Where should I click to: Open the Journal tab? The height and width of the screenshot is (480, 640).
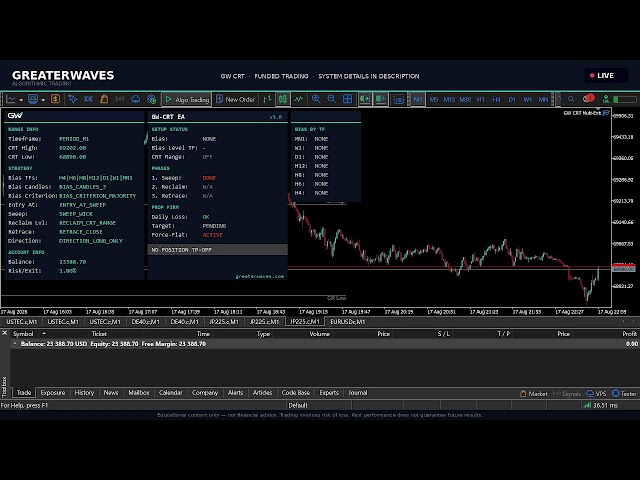click(x=358, y=393)
